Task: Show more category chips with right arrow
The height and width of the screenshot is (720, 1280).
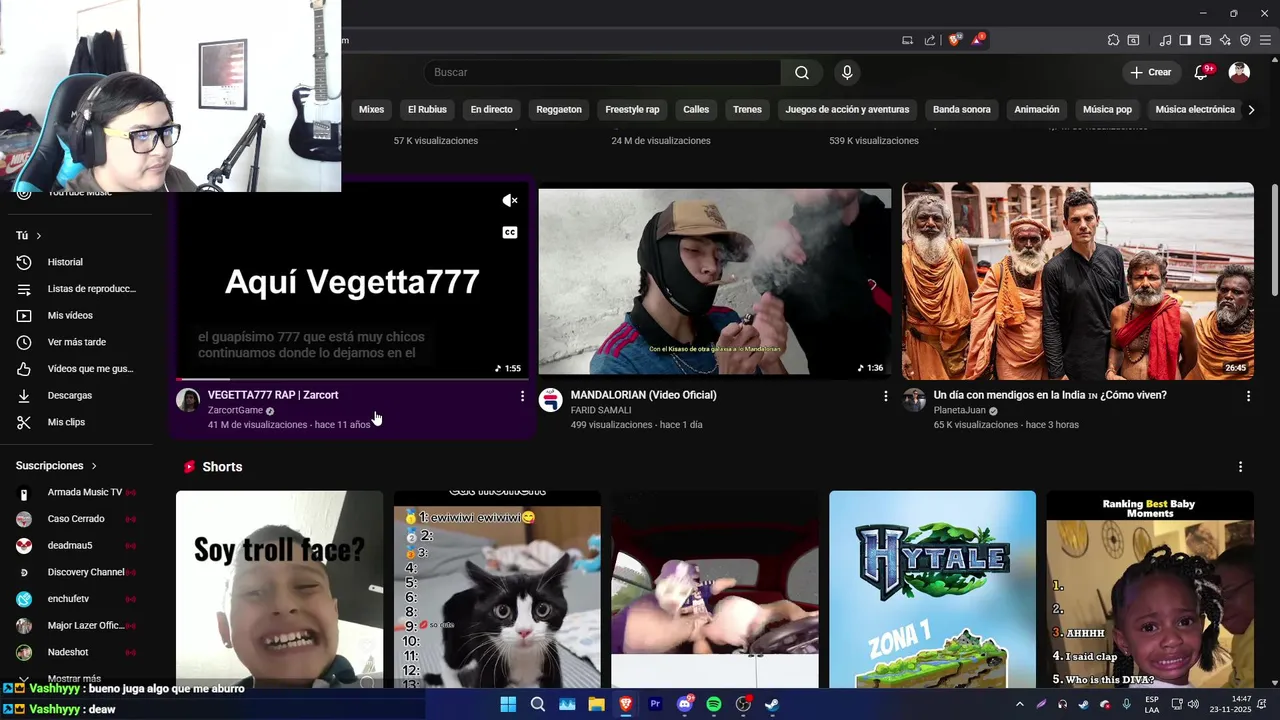Action: [x=1251, y=110]
